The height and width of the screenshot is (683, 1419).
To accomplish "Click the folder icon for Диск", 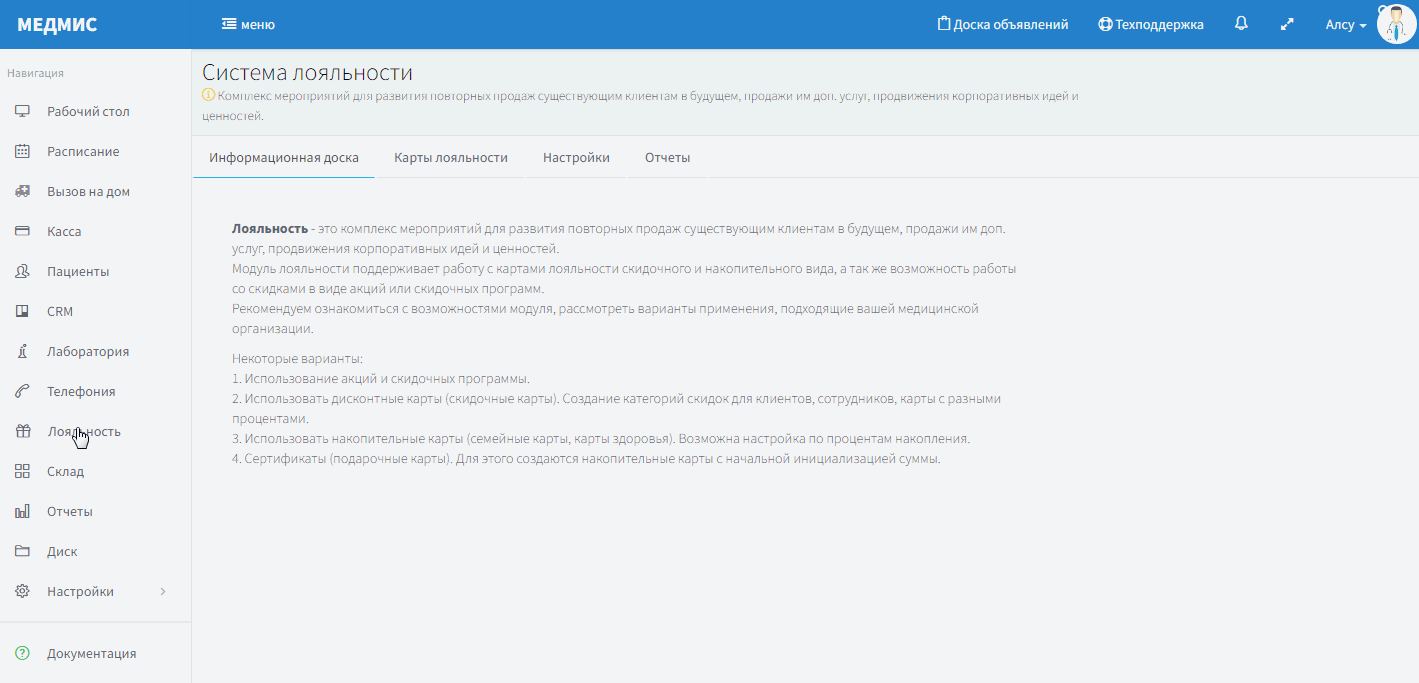I will point(22,552).
